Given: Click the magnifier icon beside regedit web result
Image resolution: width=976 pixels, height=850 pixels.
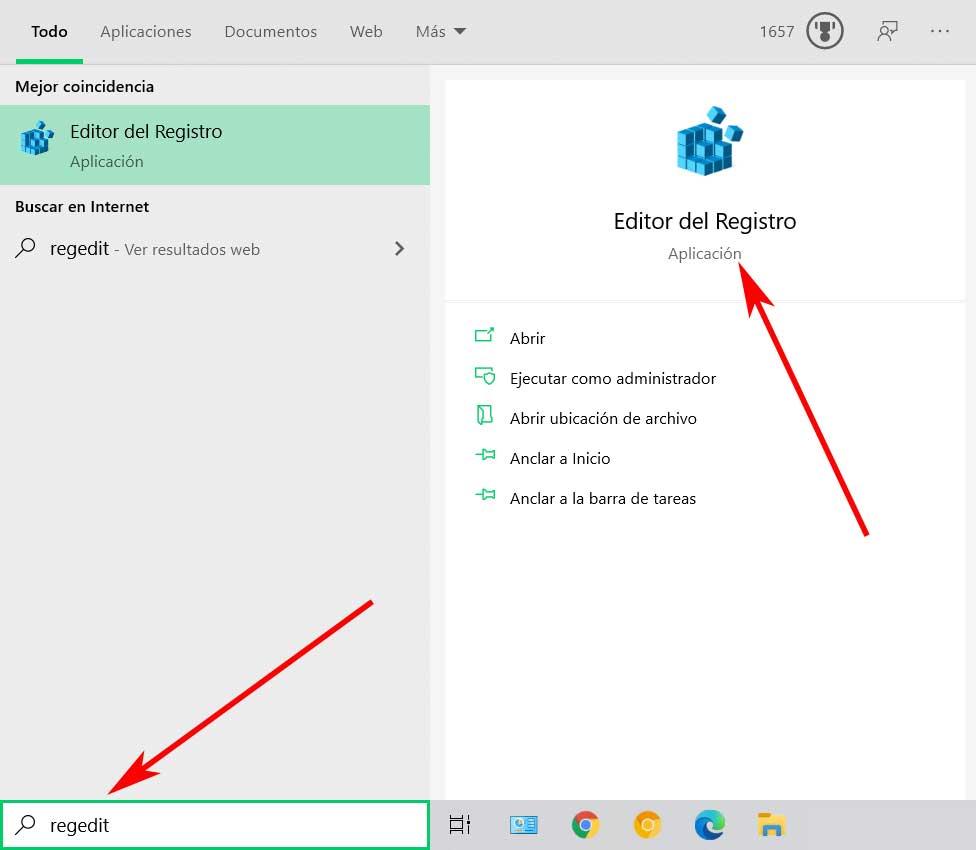Looking at the screenshot, I should pyautogui.click(x=25, y=248).
